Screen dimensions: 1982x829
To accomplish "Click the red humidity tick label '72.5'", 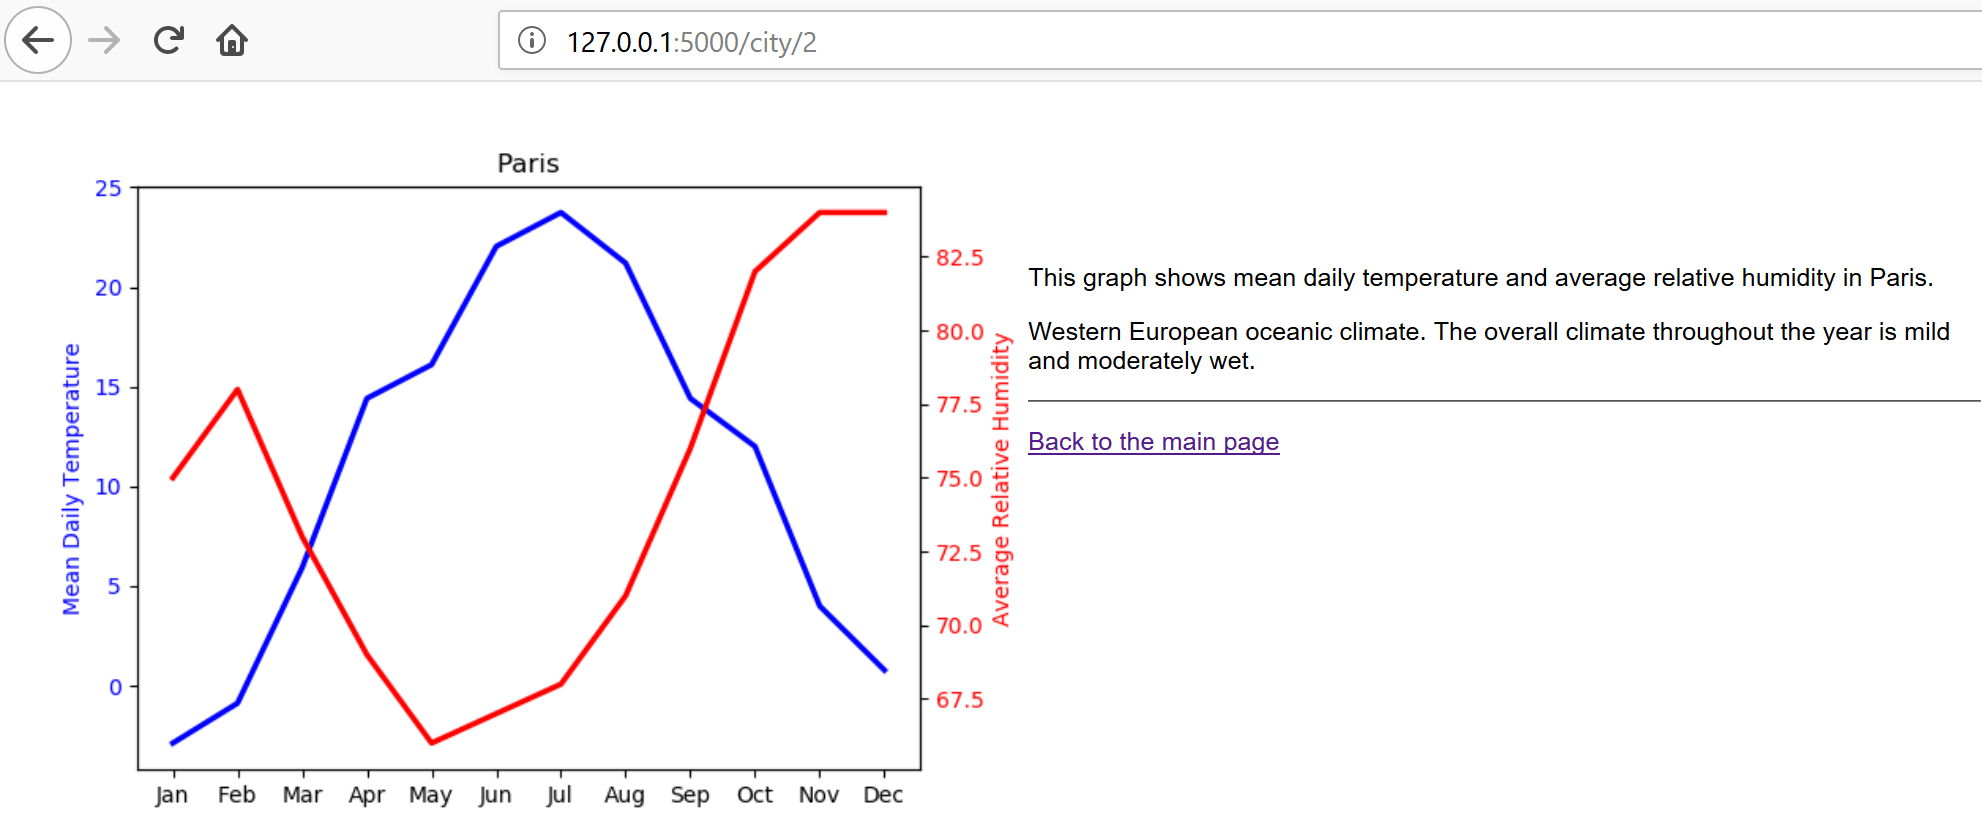I will (960, 552).
